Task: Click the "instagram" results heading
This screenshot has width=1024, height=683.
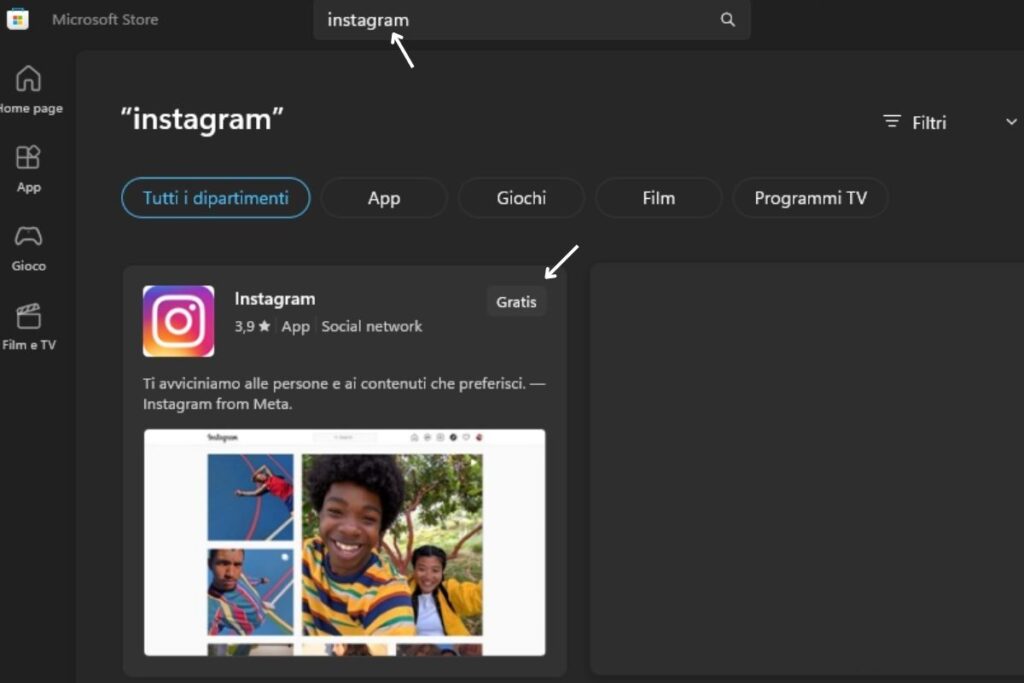Action: pos(202,119)
